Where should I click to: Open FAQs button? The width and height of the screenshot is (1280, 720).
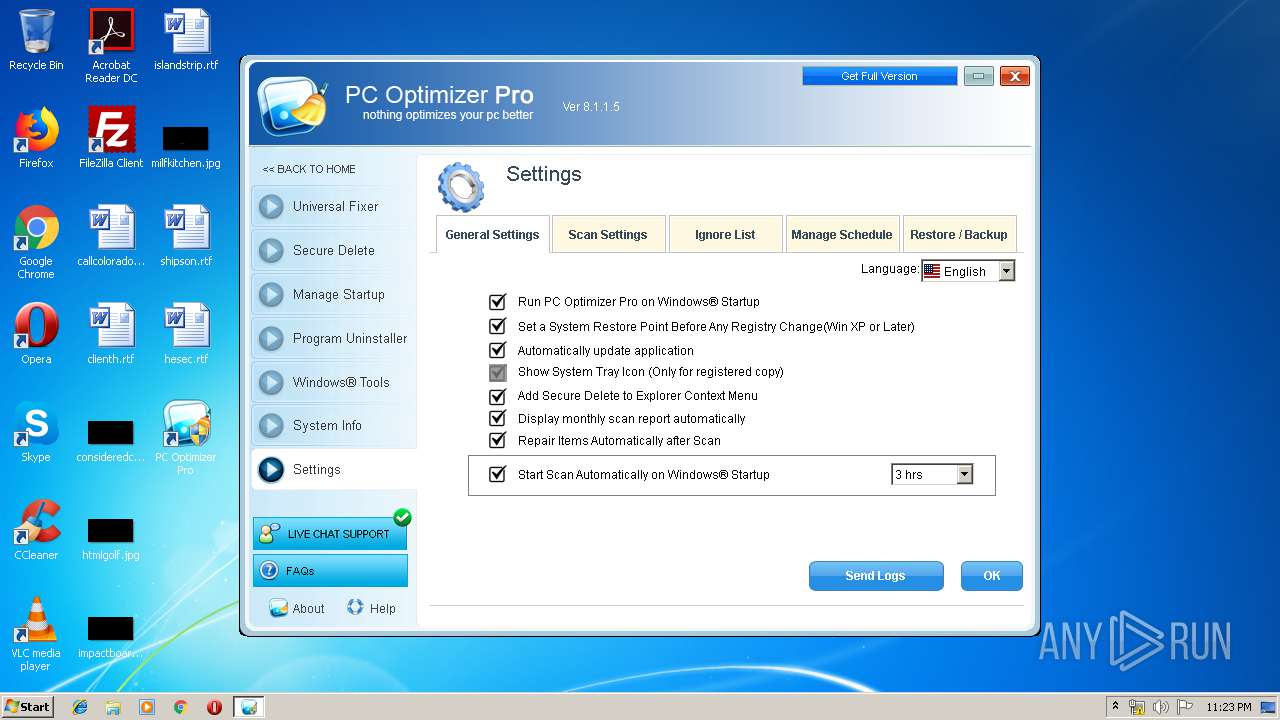[330, 571]
